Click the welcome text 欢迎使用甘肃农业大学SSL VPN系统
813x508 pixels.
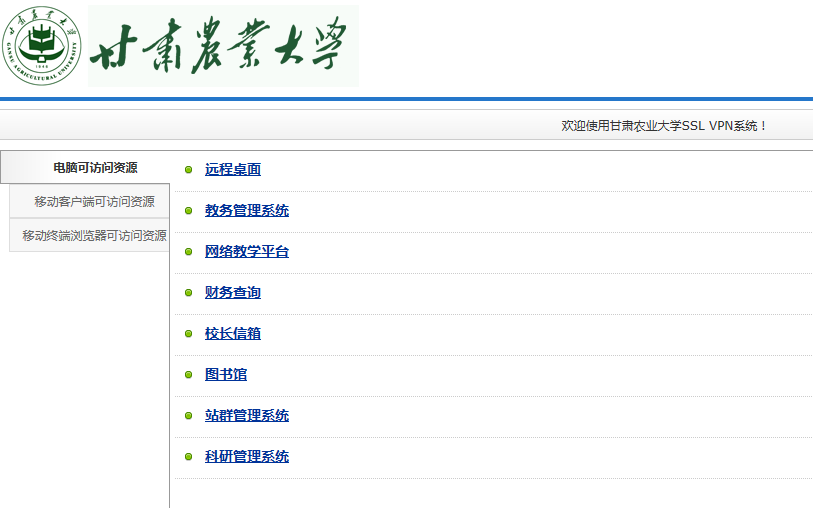point(663,125)
